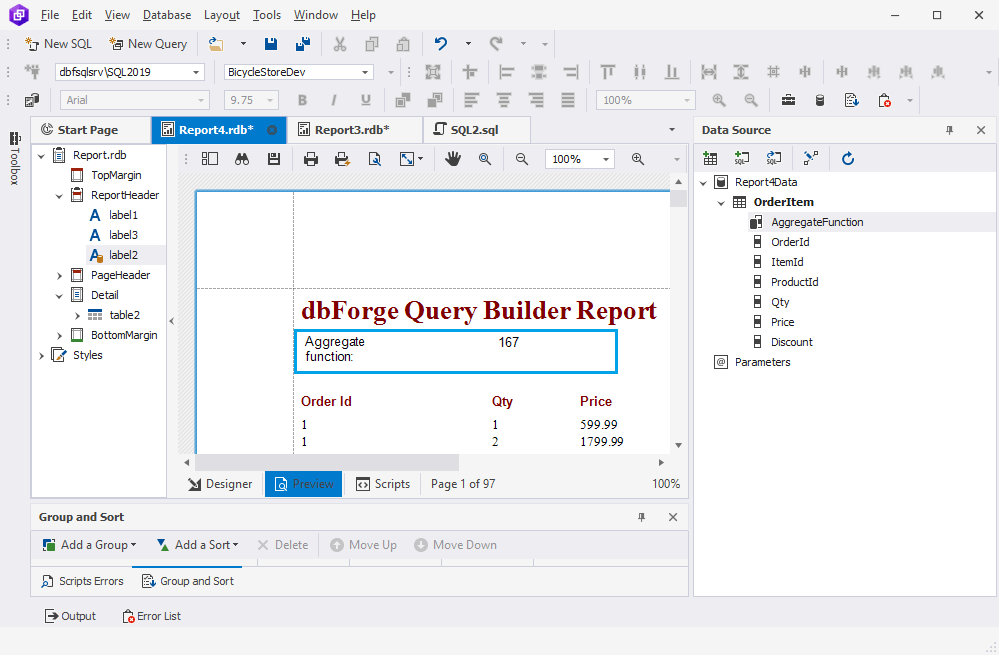Collapse the report explorer with the splitter arrow
The height and width of the screenshot is (655, 999).
point(171,321)
